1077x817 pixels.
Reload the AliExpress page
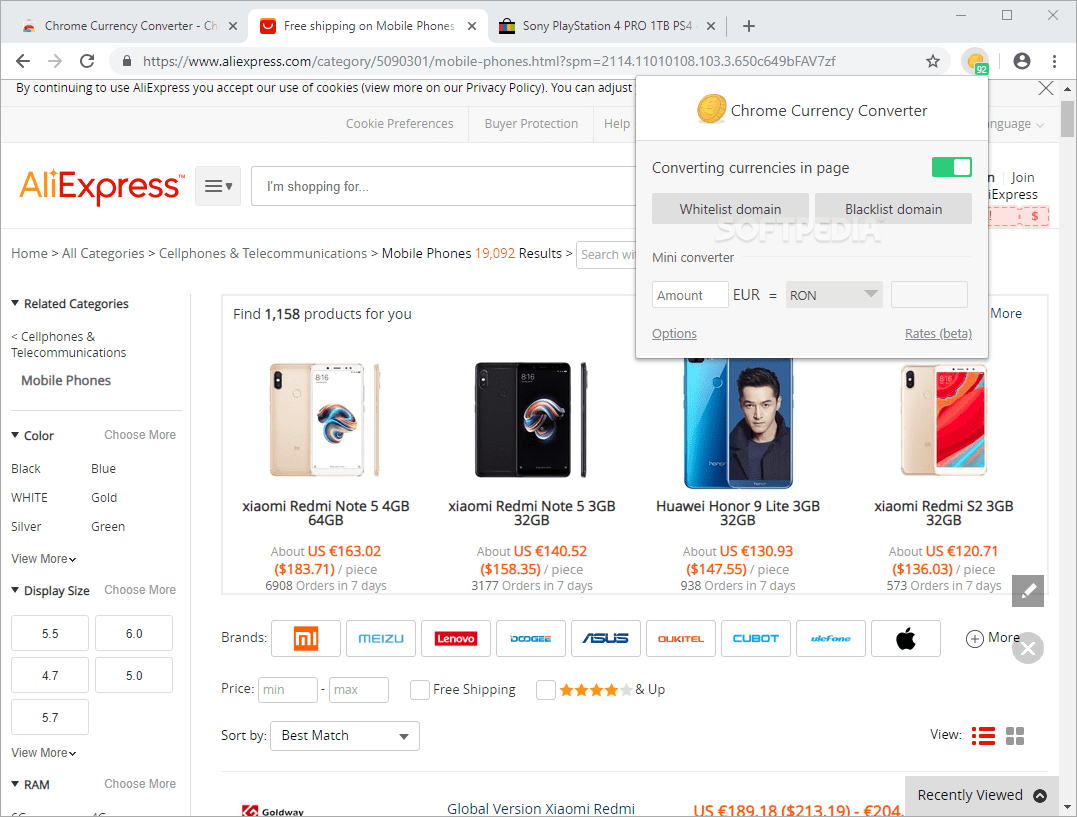[x=87, y=61]
